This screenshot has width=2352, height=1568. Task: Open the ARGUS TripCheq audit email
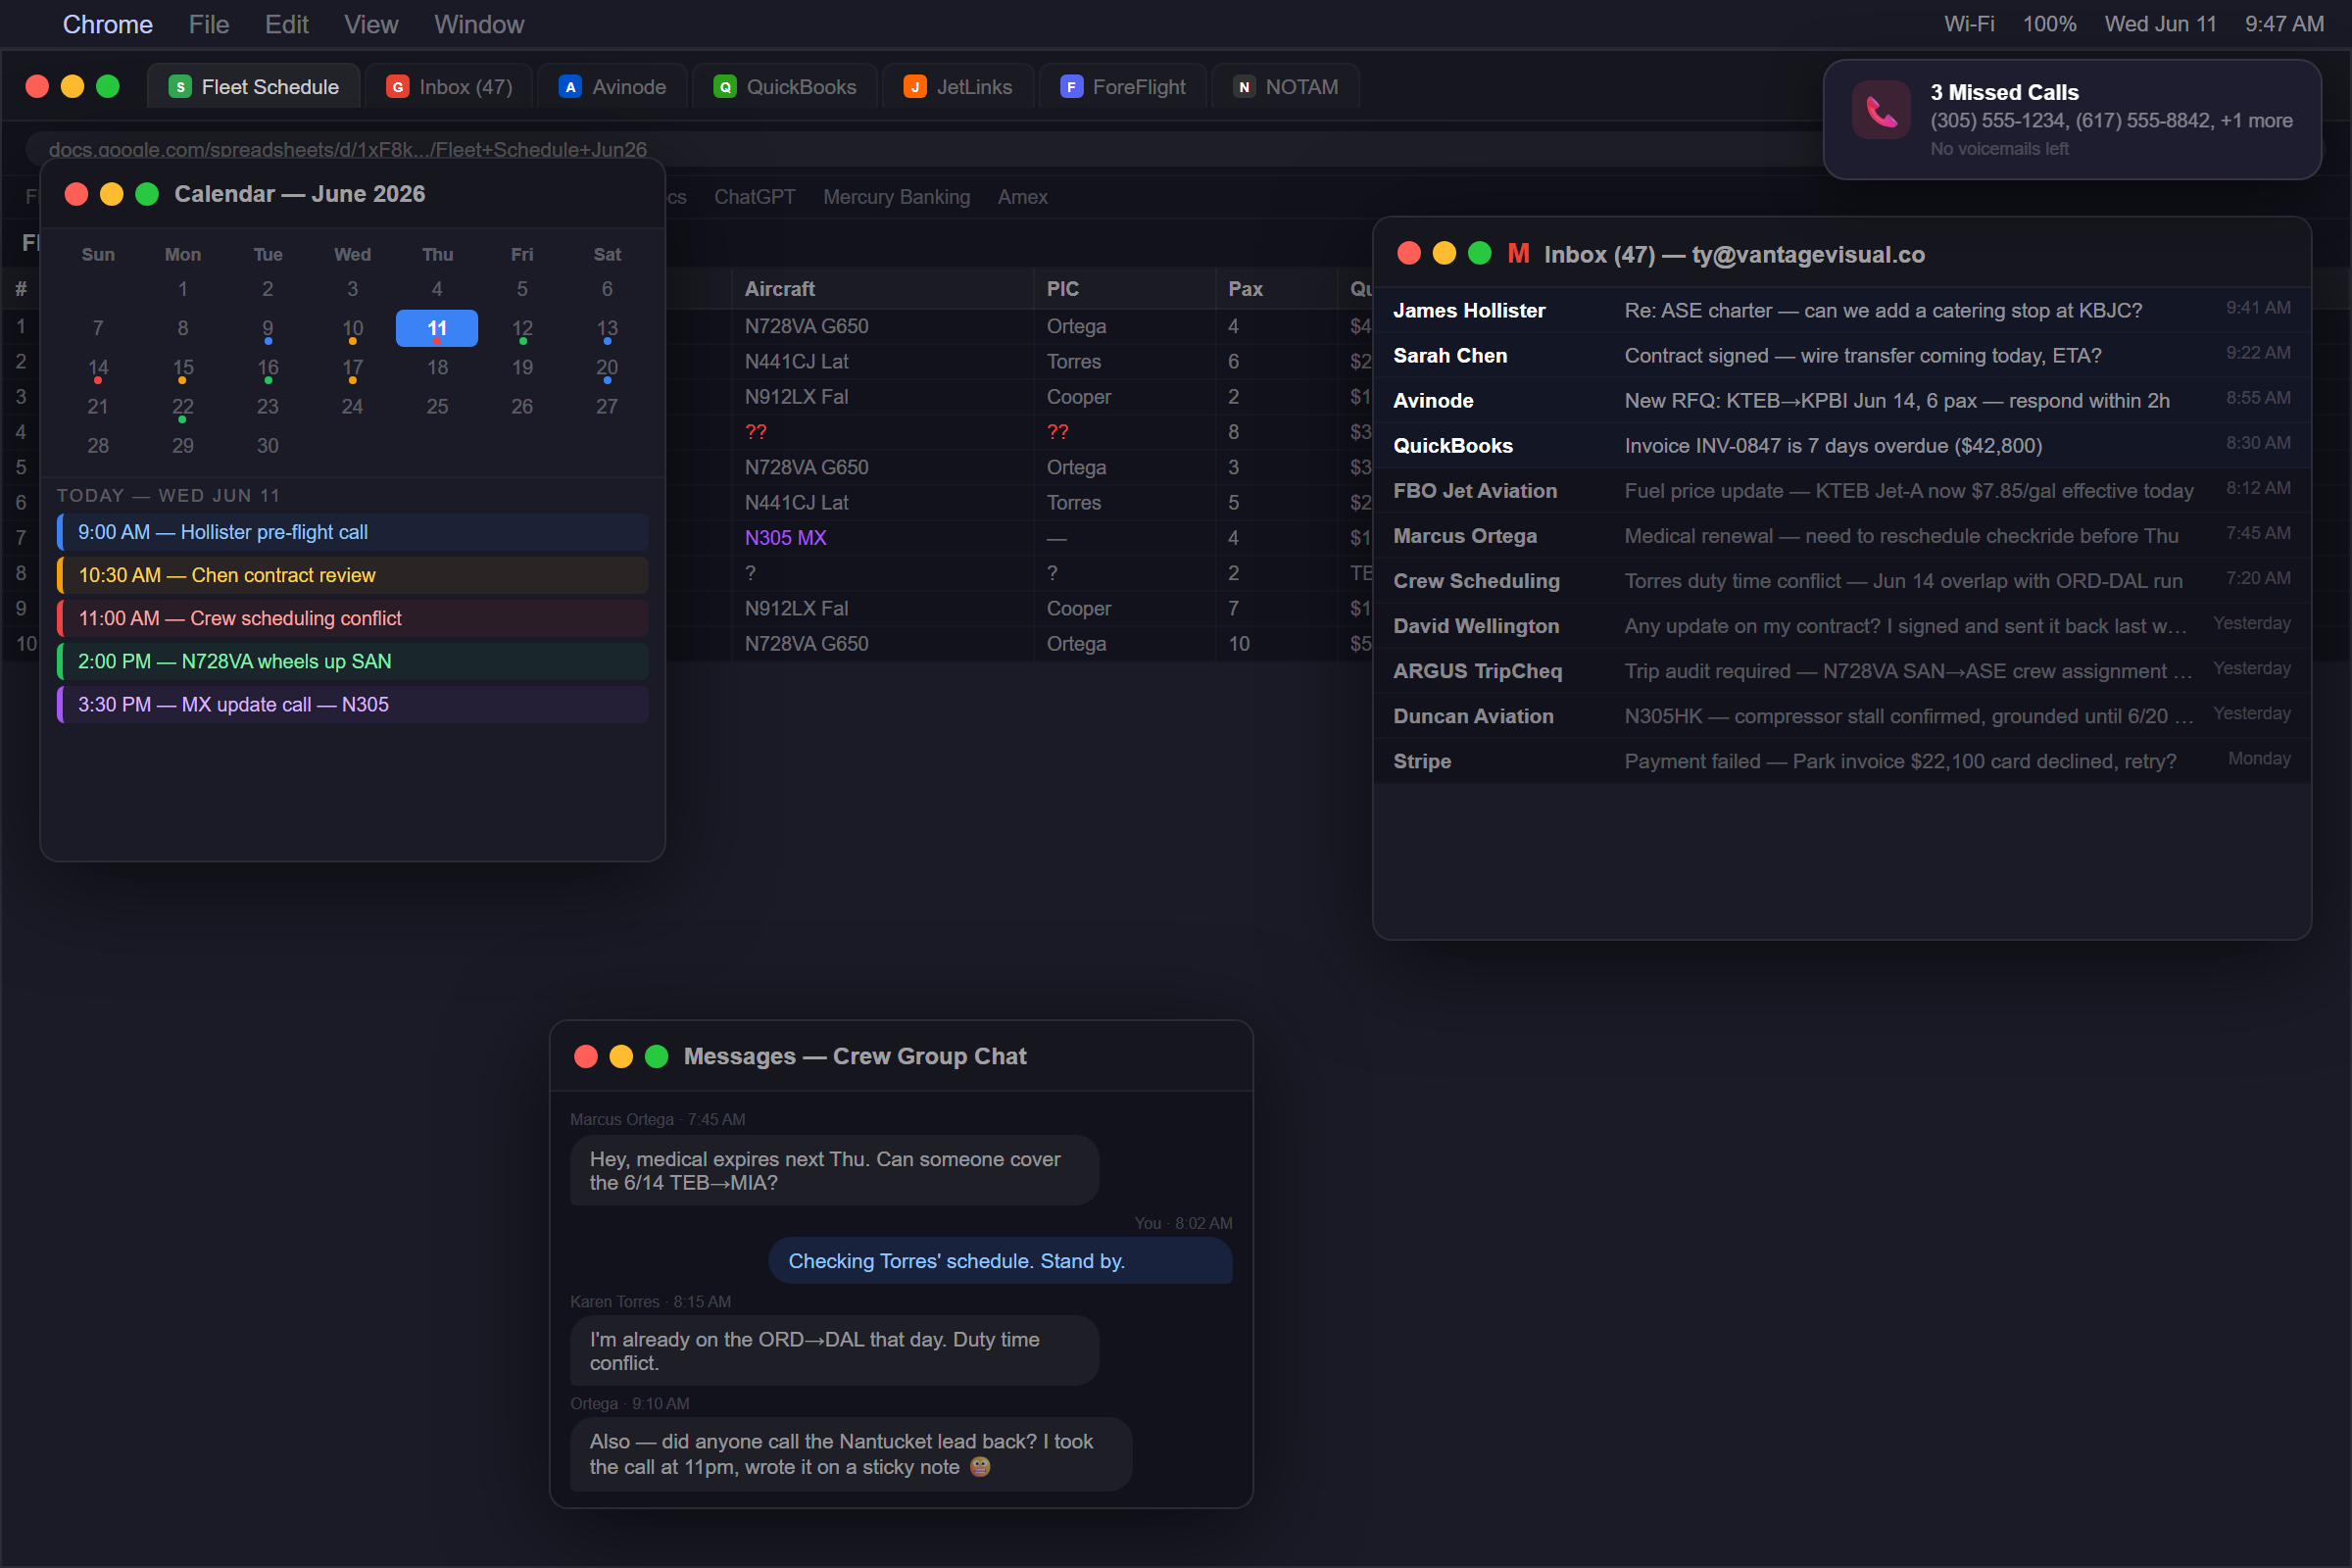pyautogui.click(x=1842, y=670)
